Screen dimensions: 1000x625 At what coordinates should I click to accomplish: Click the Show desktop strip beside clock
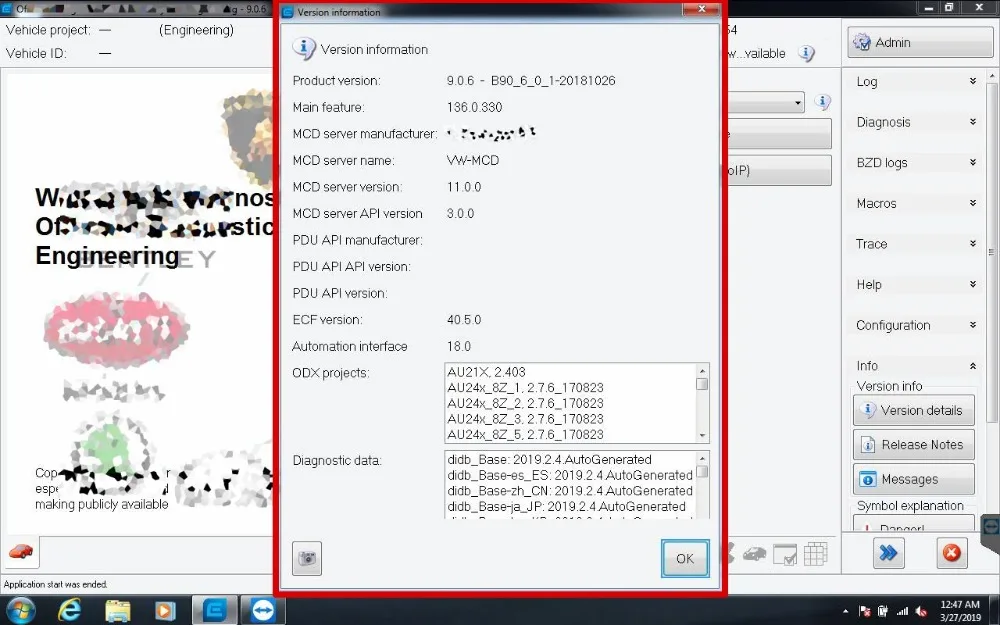click(996, 611)
